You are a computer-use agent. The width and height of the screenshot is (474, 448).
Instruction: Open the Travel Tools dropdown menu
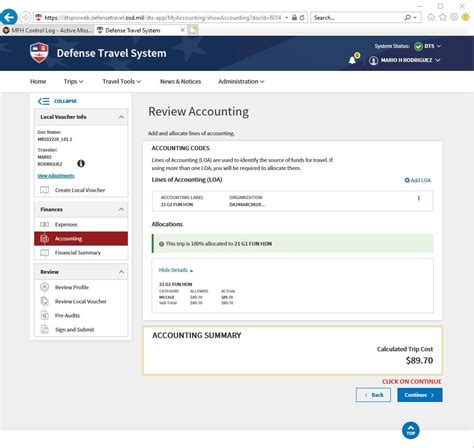point(122,82)
